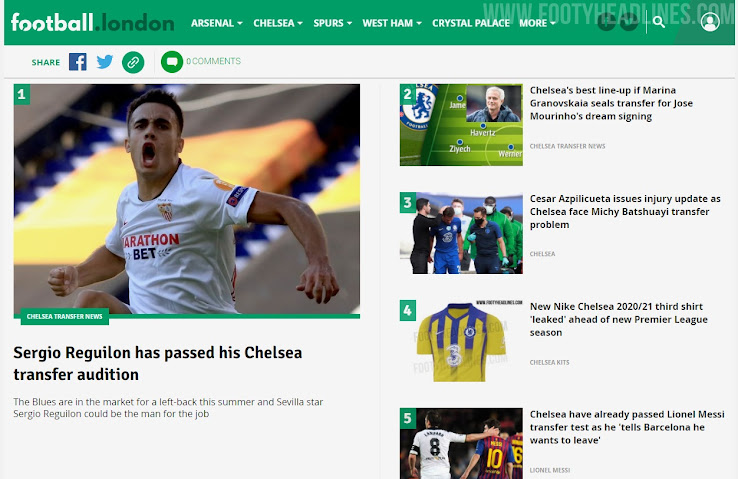
Task: Open headline about Marina Granovskaia and Mourinho's dream signing
Action: [611, 103]
